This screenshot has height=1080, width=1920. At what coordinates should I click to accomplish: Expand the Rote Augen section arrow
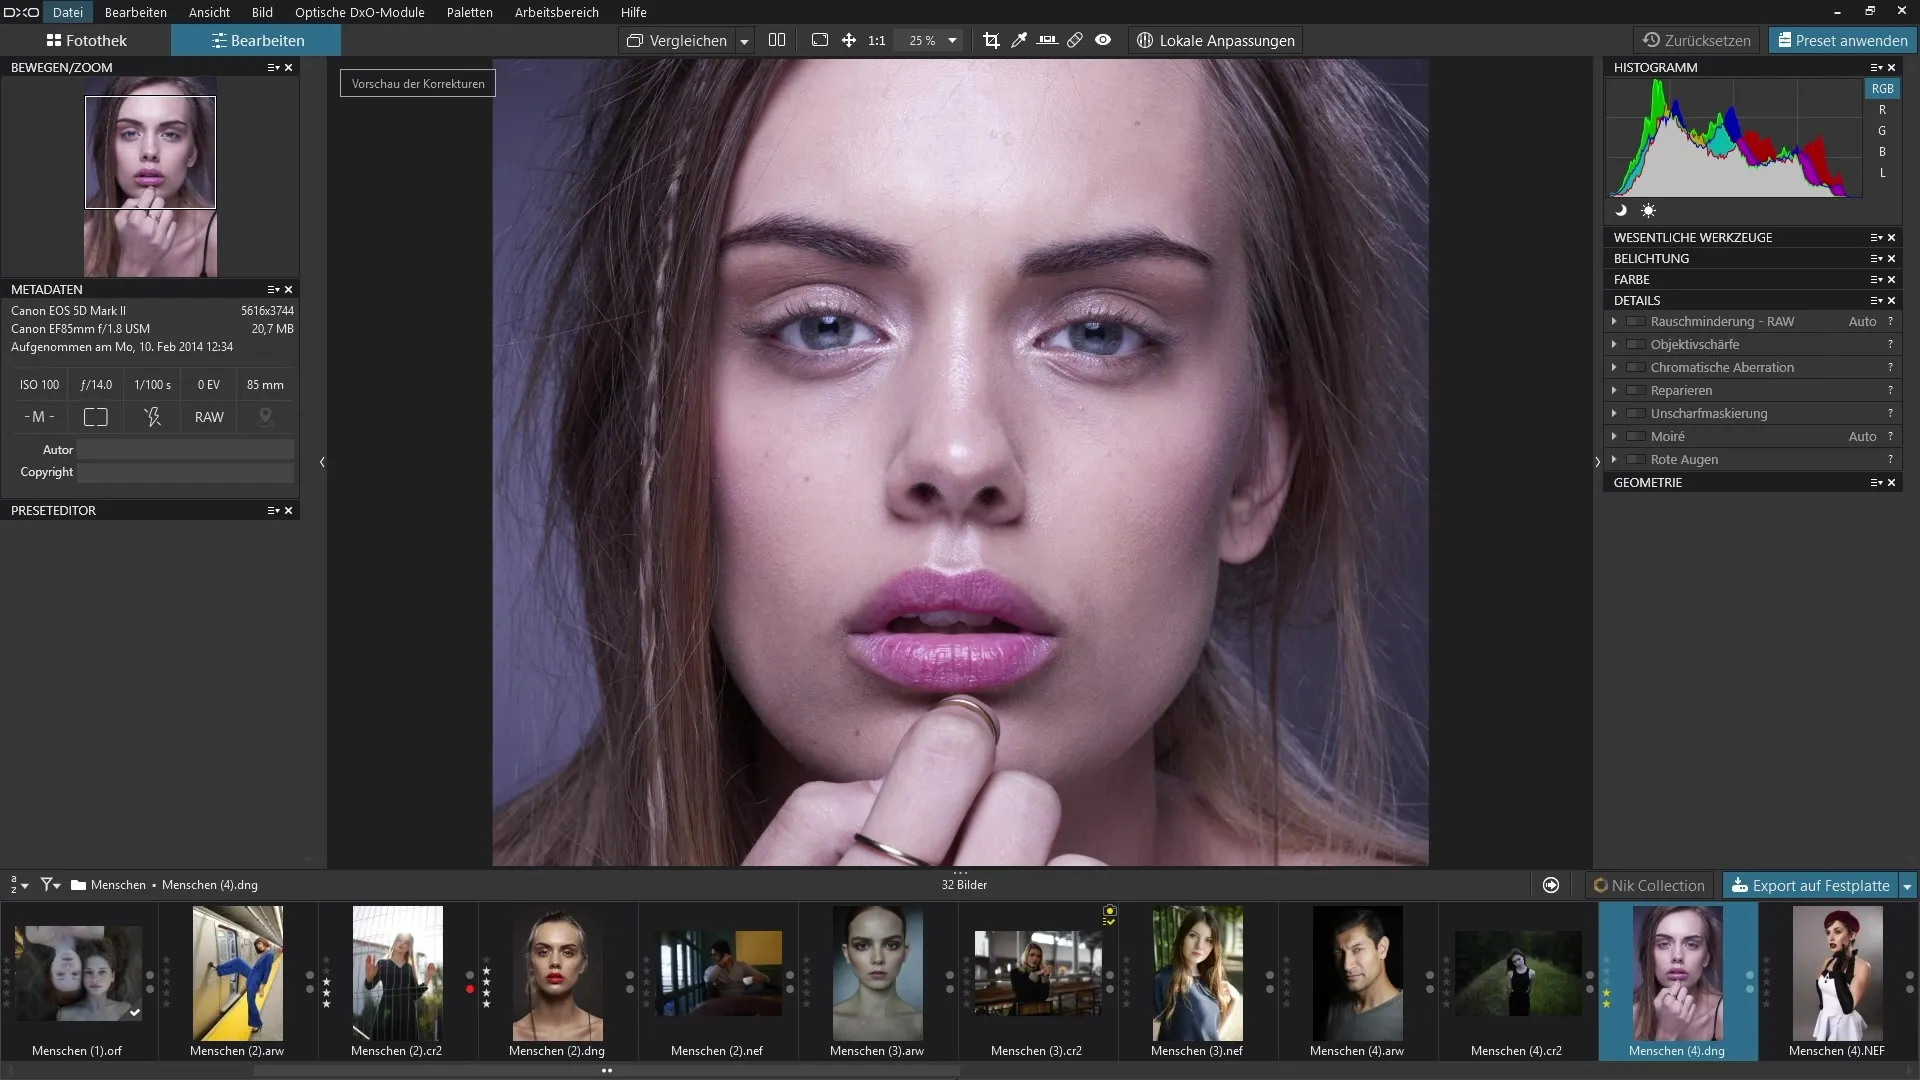[x=1614, y=460]
